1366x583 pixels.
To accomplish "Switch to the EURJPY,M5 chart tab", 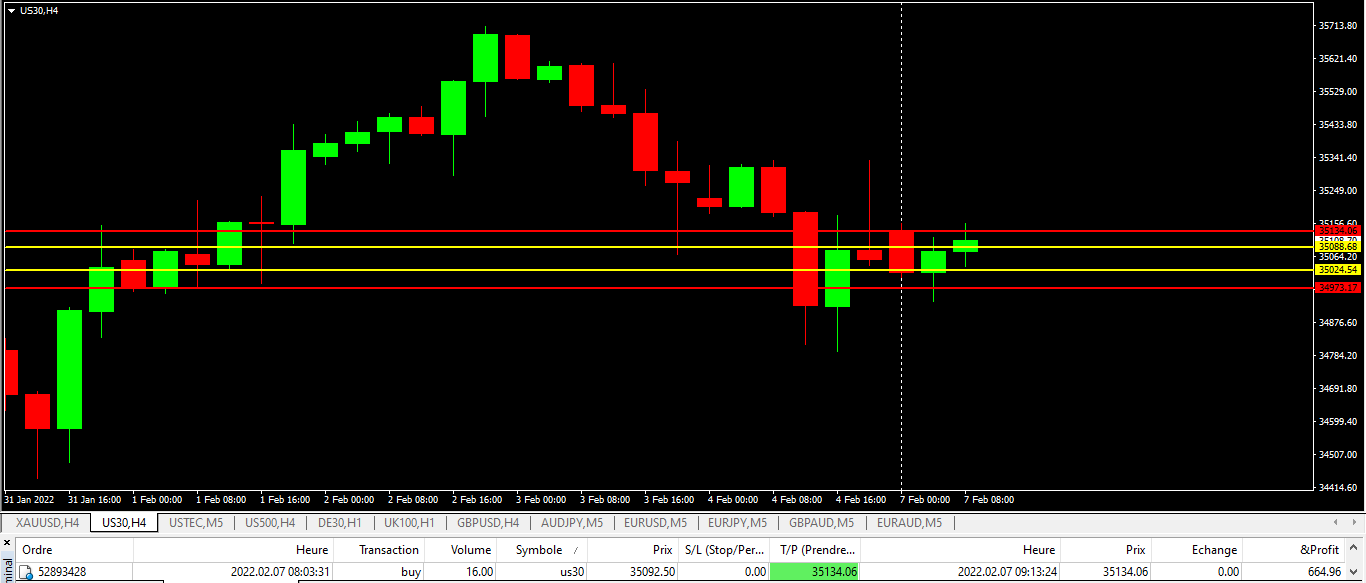I will (x=737, y=522).
